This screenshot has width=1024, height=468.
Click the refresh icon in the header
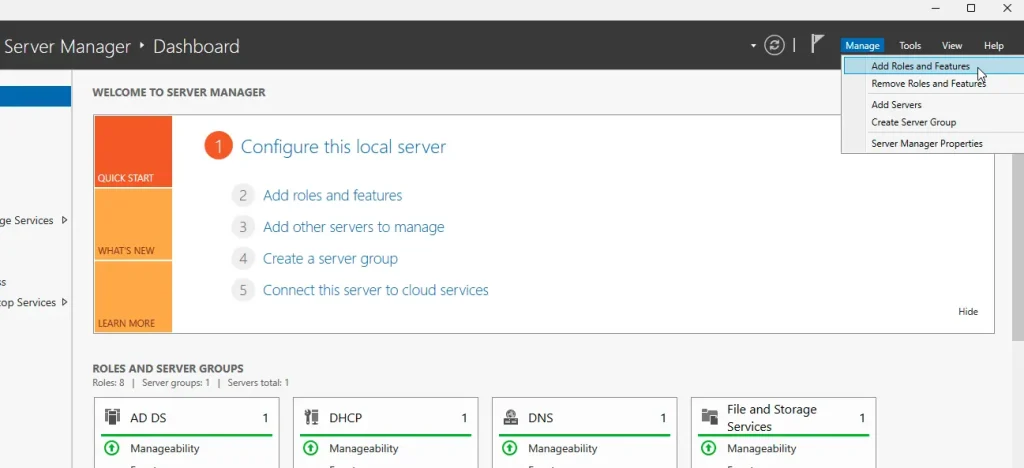coord(774,45)
